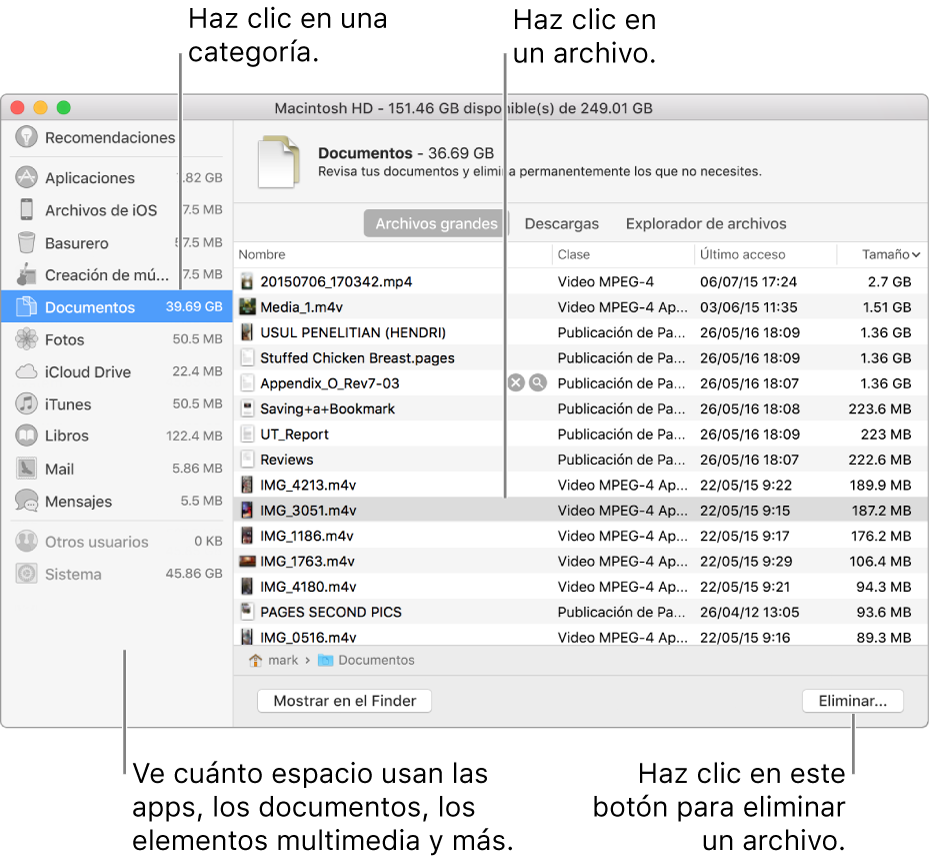931x862 pixels.
Task: Sort by the Último acceso column header
Action: [x=742, y=255]
